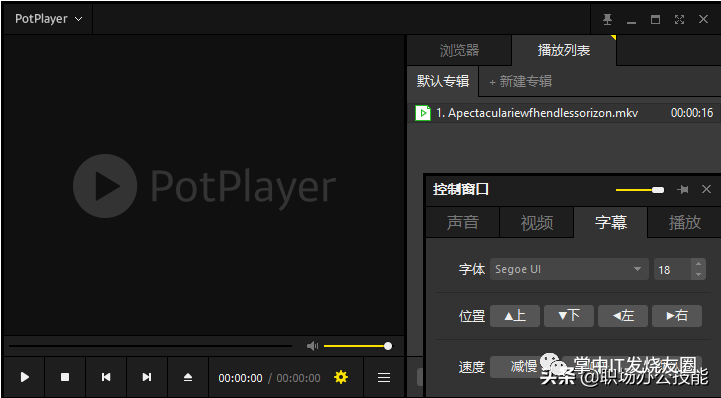Switch to the 浏览器 tab
721x398 pixels.
pos(459,50)
